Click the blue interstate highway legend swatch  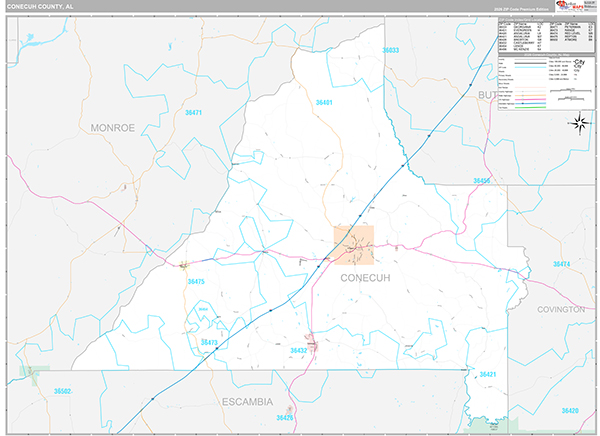click(x=530, y=103)
